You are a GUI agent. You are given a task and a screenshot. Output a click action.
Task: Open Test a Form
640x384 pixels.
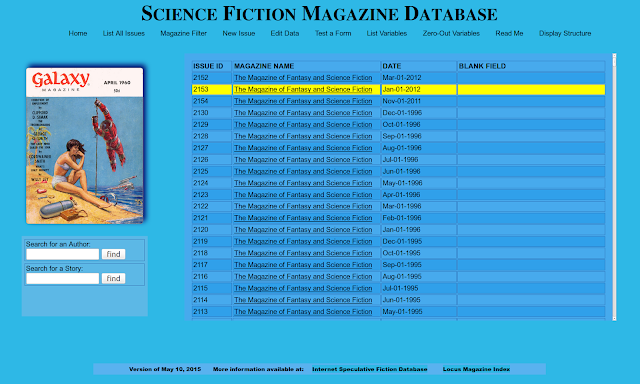click(333, 33)
